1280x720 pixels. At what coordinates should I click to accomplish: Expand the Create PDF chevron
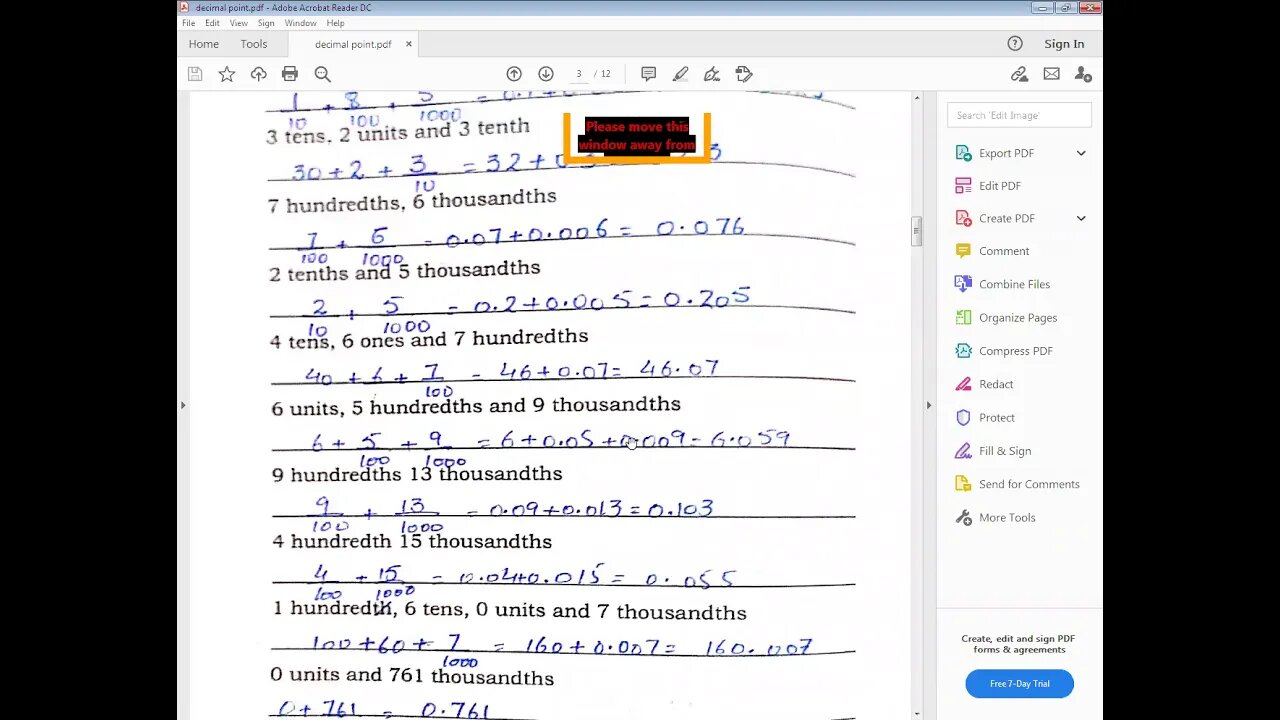coord(1081,218)
